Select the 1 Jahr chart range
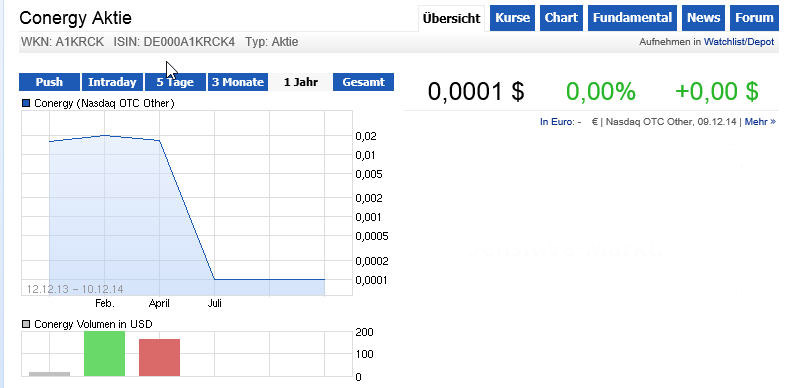The width and height of the screenshot is (785, 388). (300, 82)
